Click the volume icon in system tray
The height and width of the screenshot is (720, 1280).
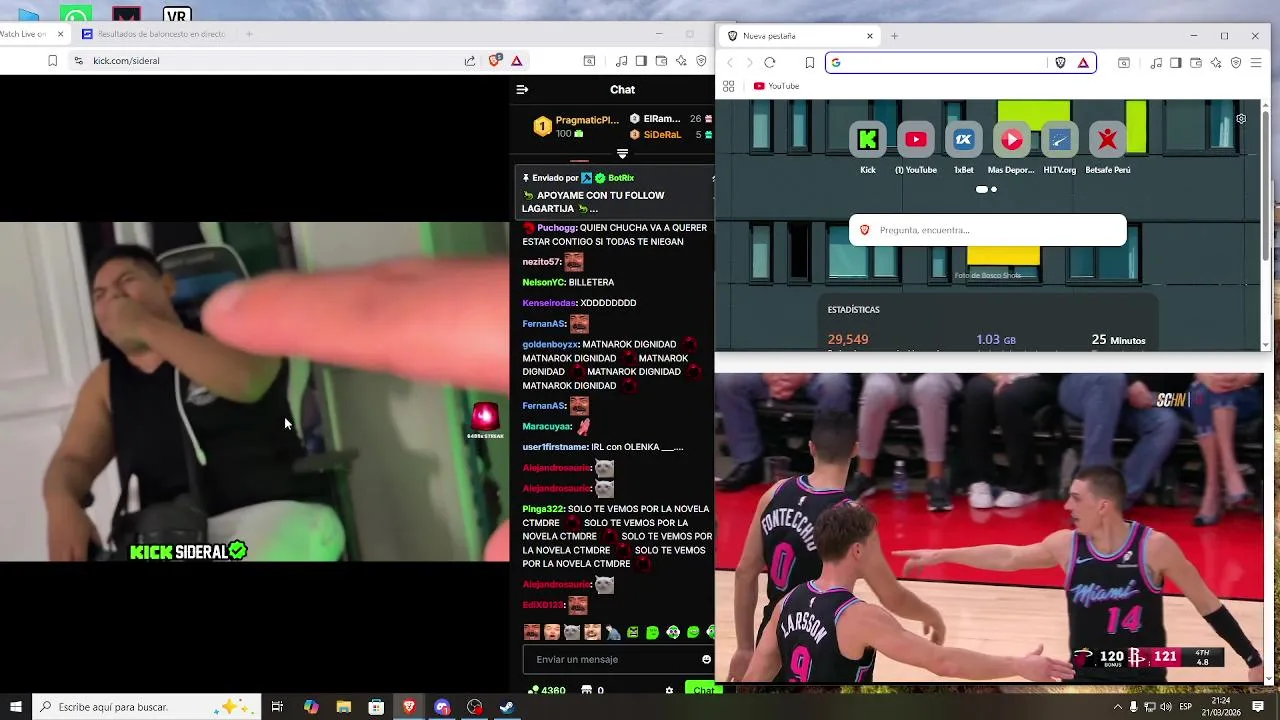1166,707
